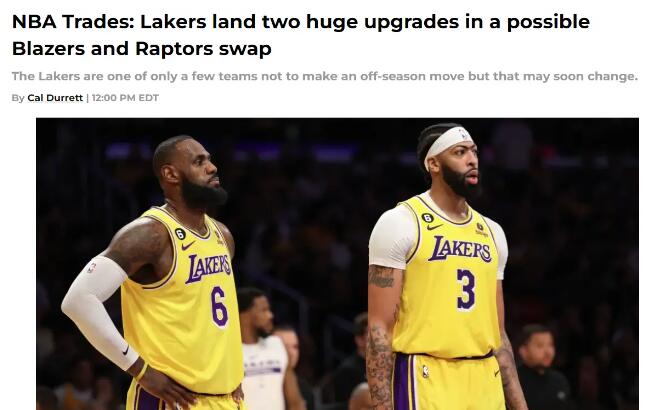
Task: Click NBA logo on number 3 player's shorts
Action: pyautogui.click(x=425, y=372)
